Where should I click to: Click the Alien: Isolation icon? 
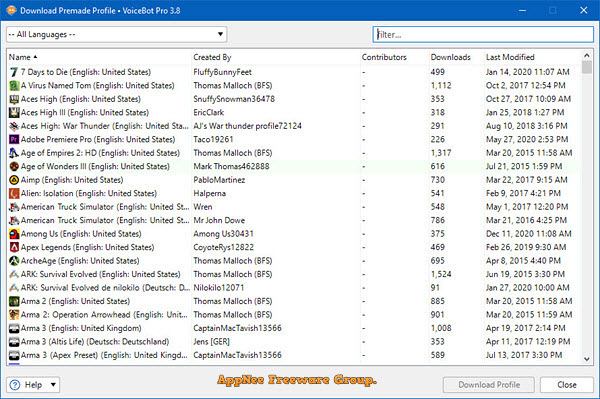14,193
